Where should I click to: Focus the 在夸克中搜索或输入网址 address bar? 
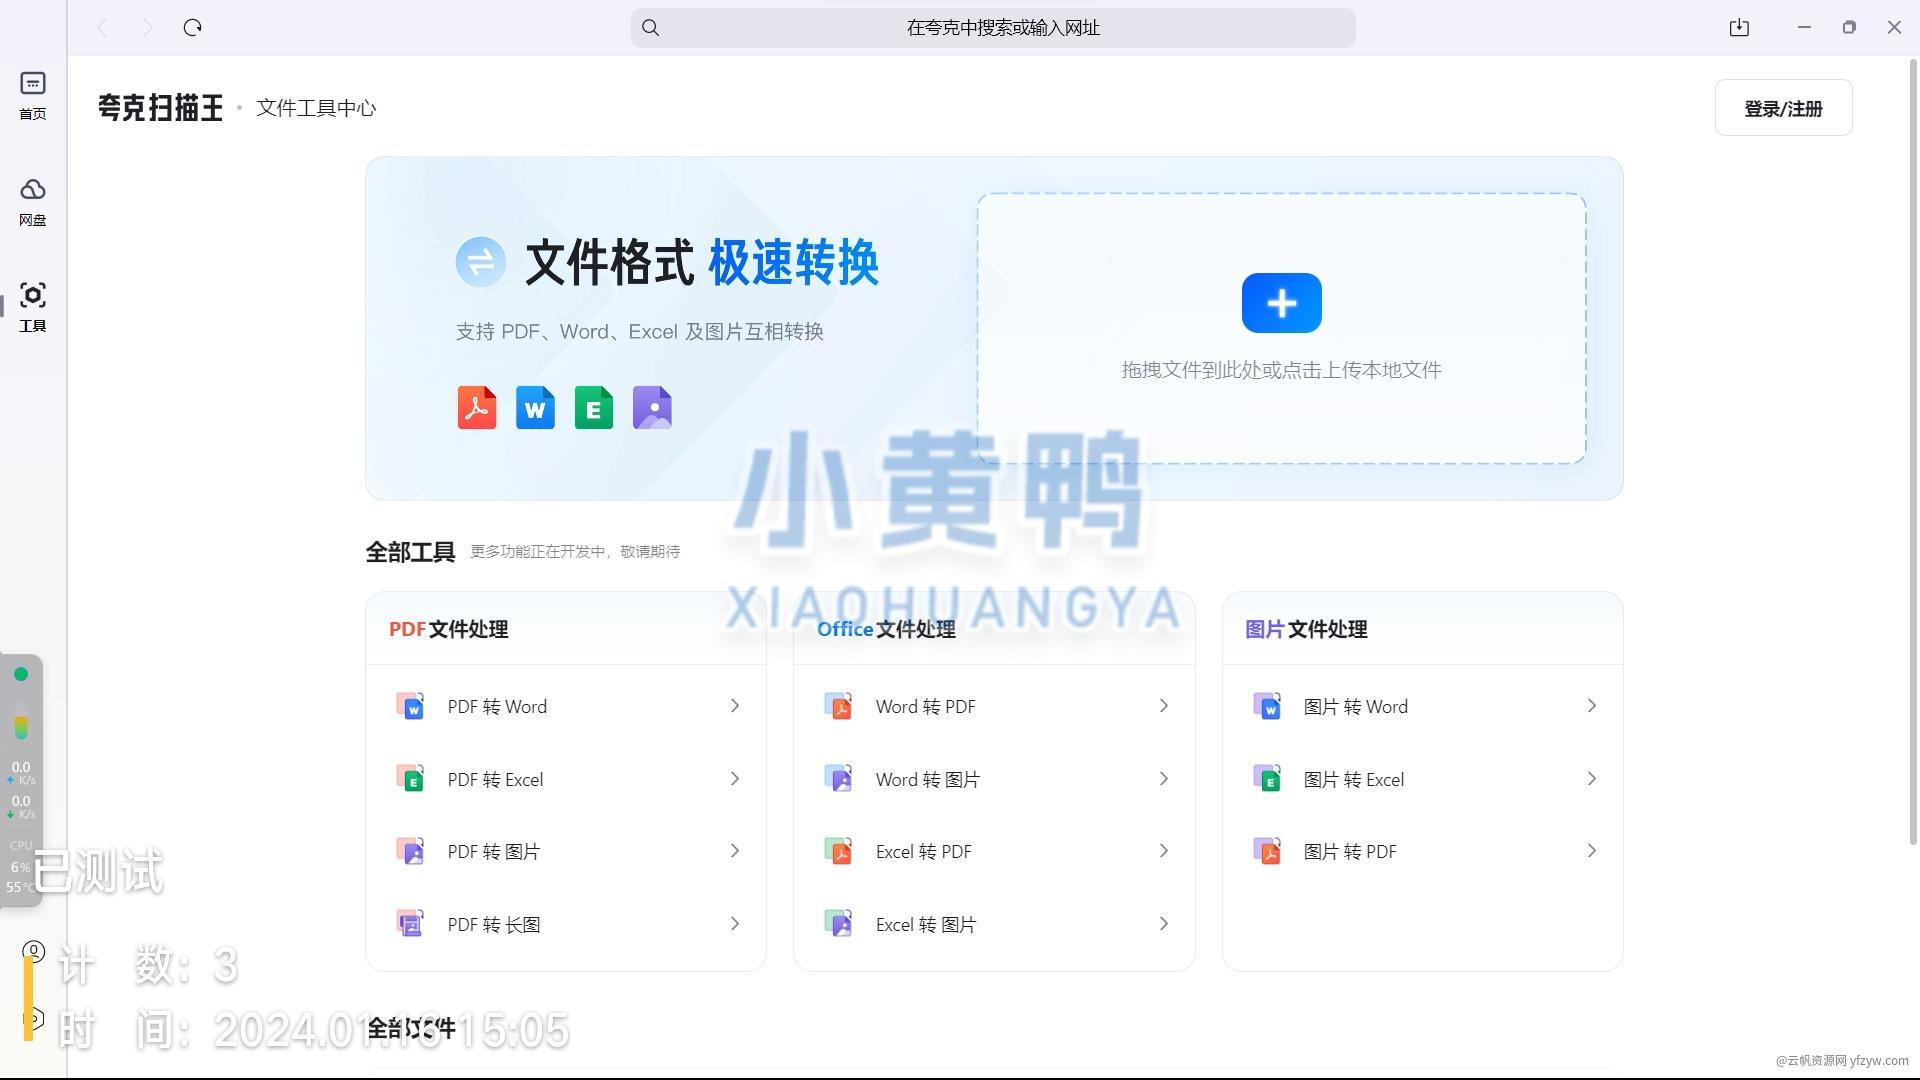point(993,28)
